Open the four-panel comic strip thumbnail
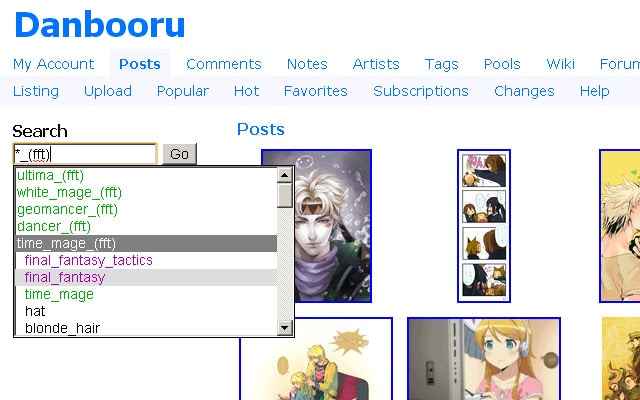640x400 pixels. 484,226
